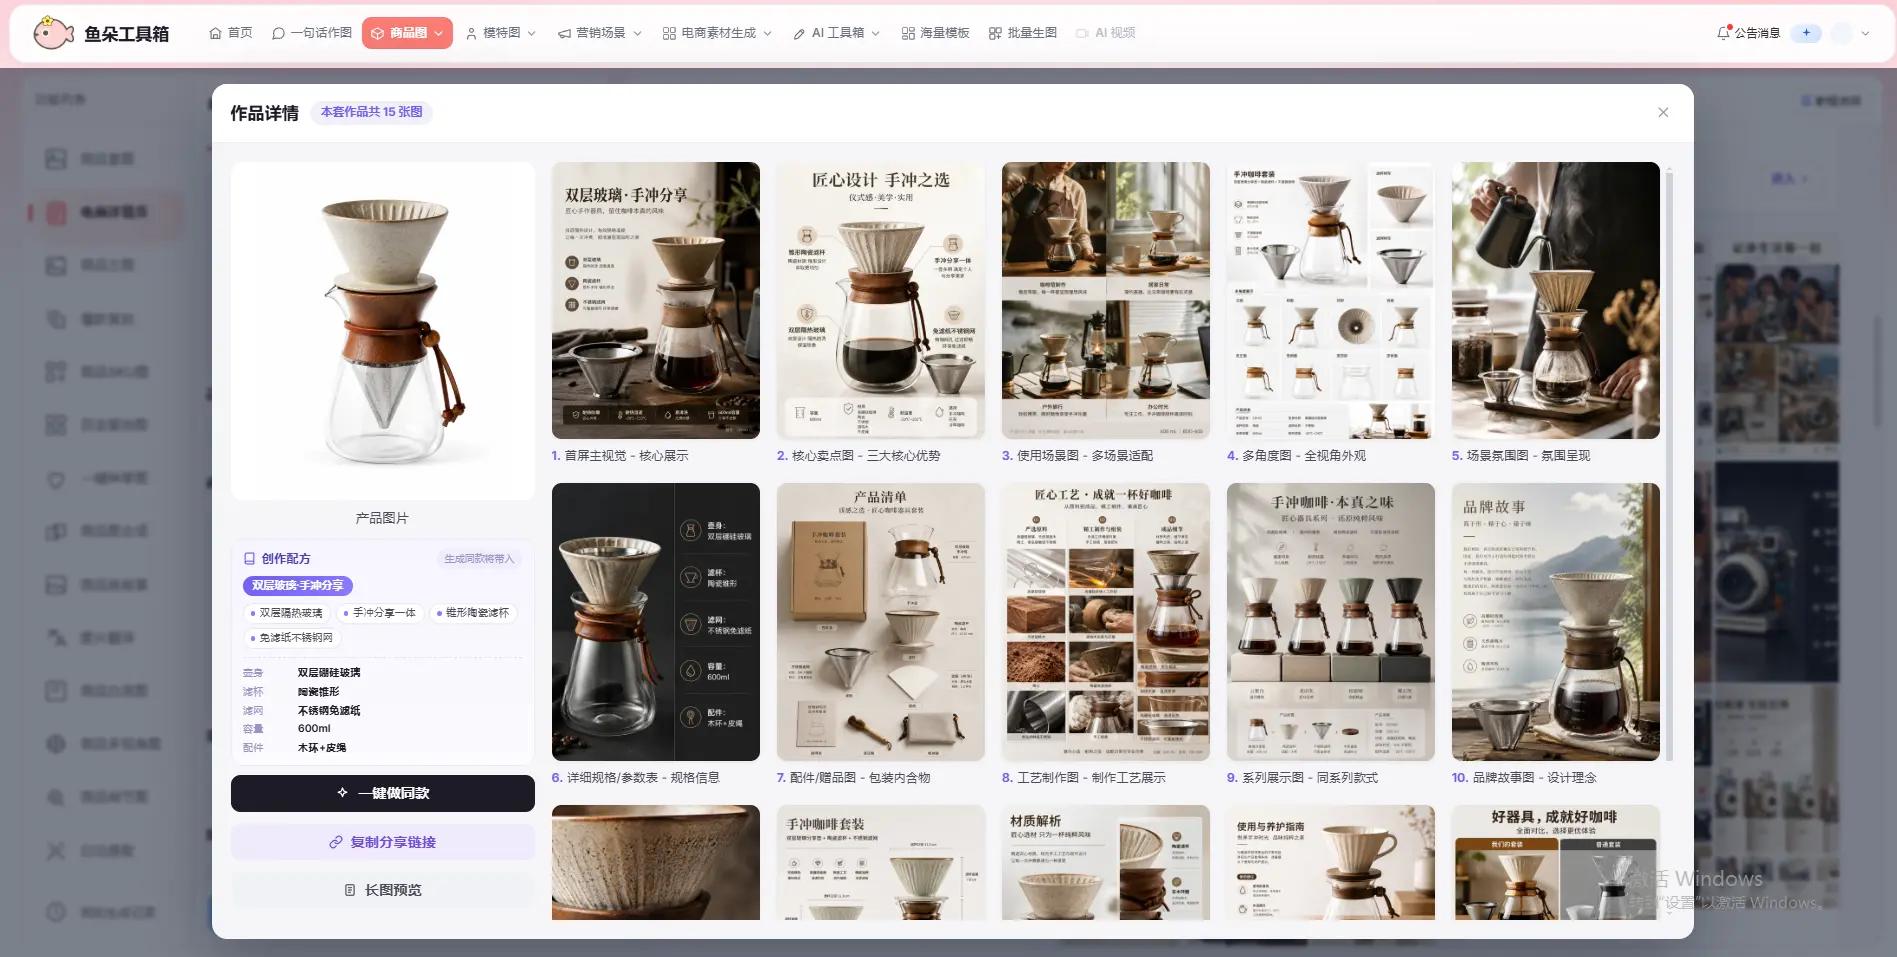The height and width of the screenshot is (957, 1897).
Task: Open AI 视频 in the top nav
Action: point(1105,33)
